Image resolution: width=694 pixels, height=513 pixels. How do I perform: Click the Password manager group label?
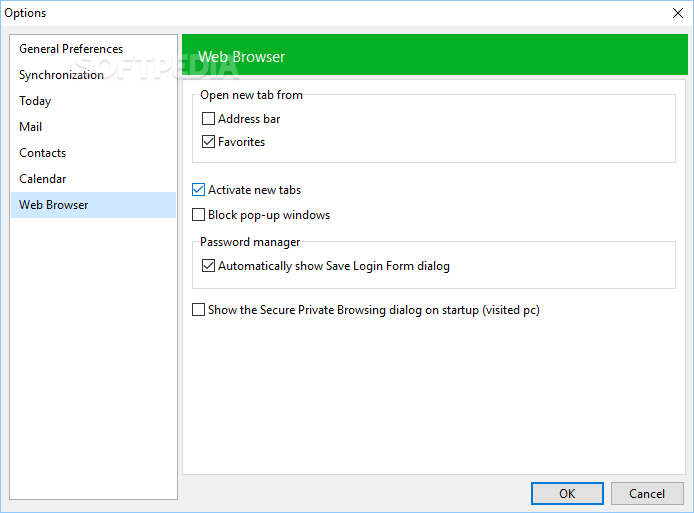click(x=250, y=242)
